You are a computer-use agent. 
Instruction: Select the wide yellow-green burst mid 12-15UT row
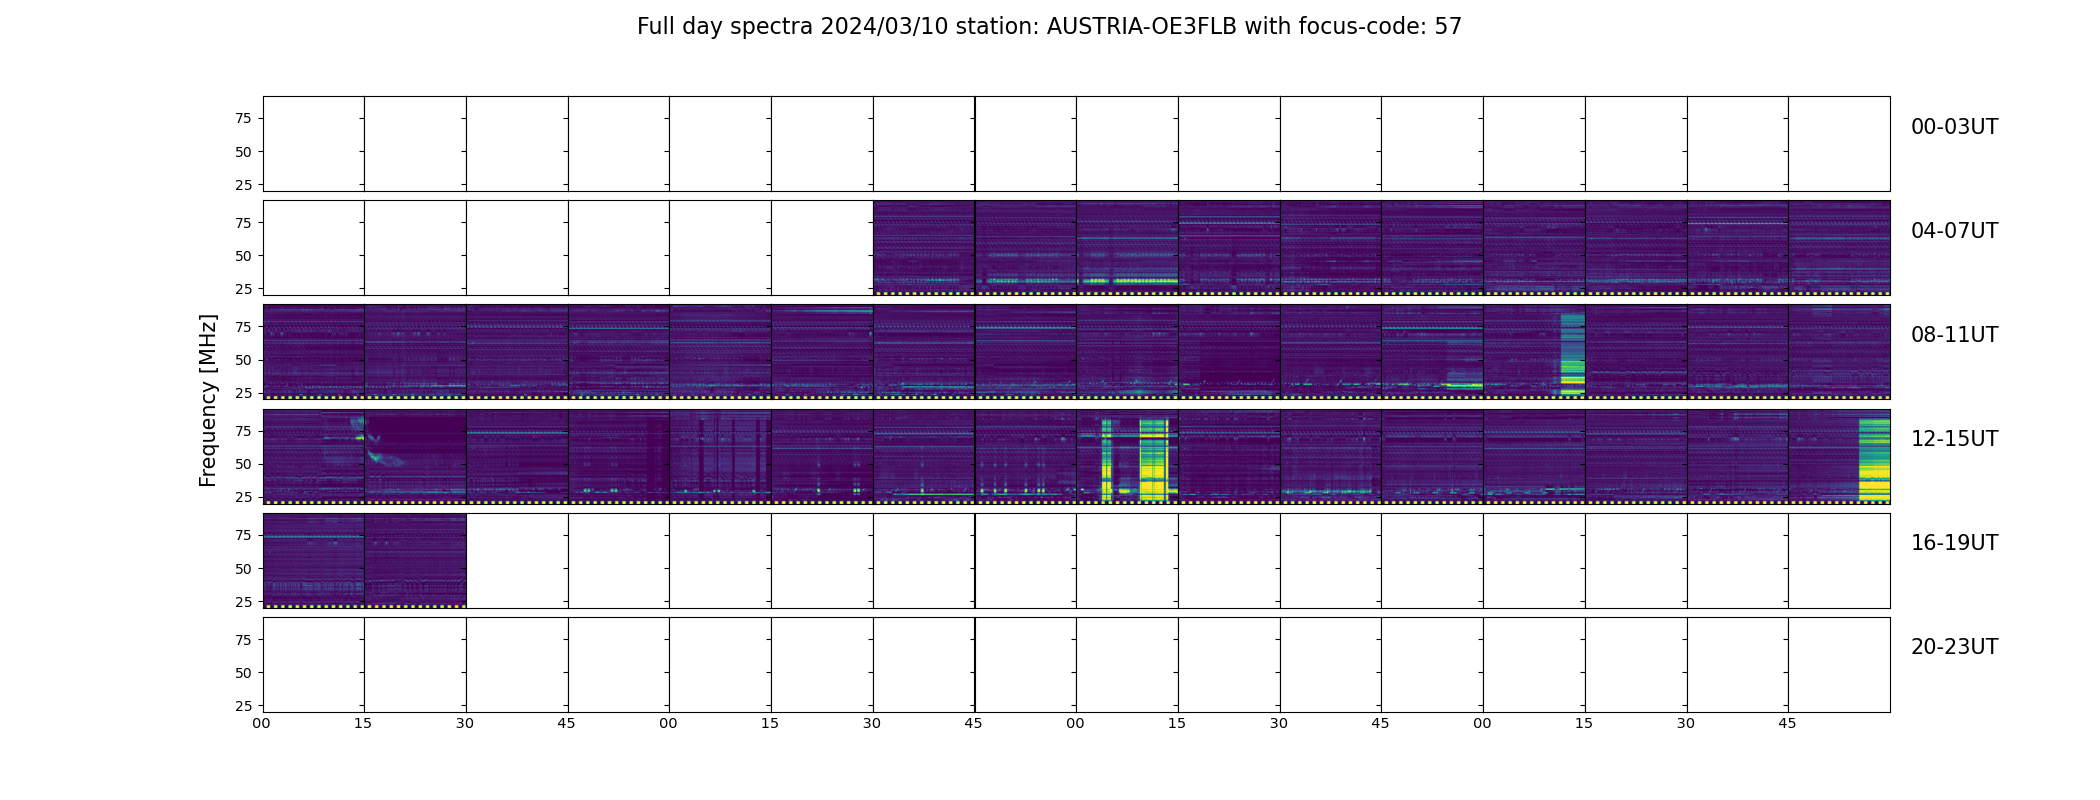[x=1154, y=459]
